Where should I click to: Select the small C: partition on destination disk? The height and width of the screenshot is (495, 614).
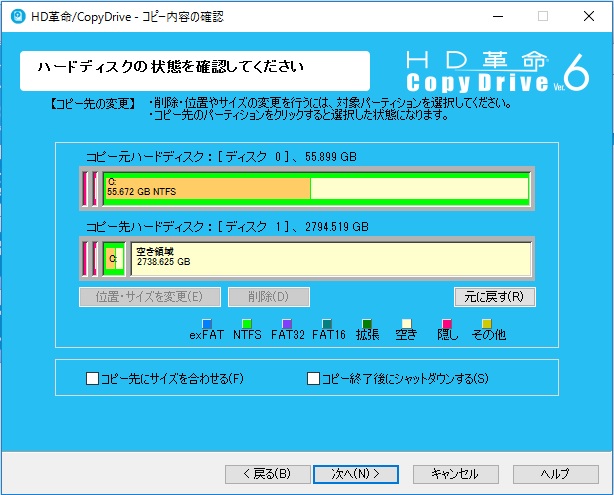114,259
